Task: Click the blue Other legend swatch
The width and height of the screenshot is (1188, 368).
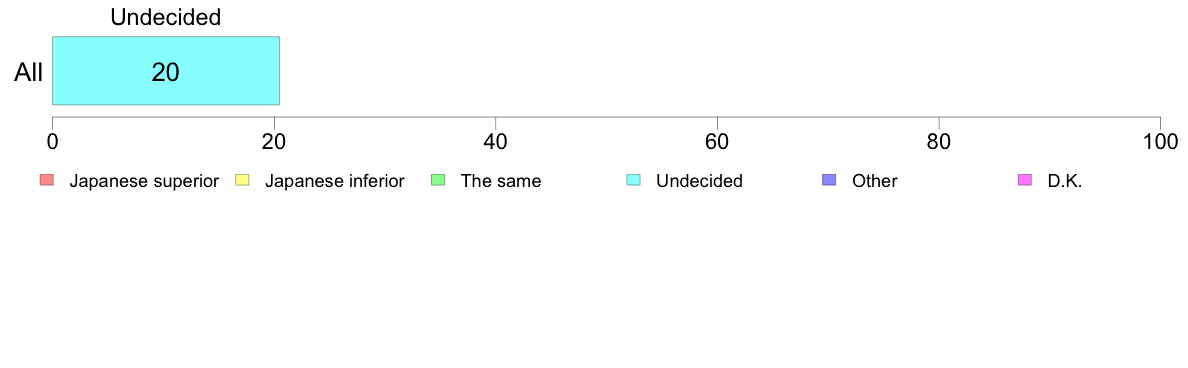Action: point(830,180)
